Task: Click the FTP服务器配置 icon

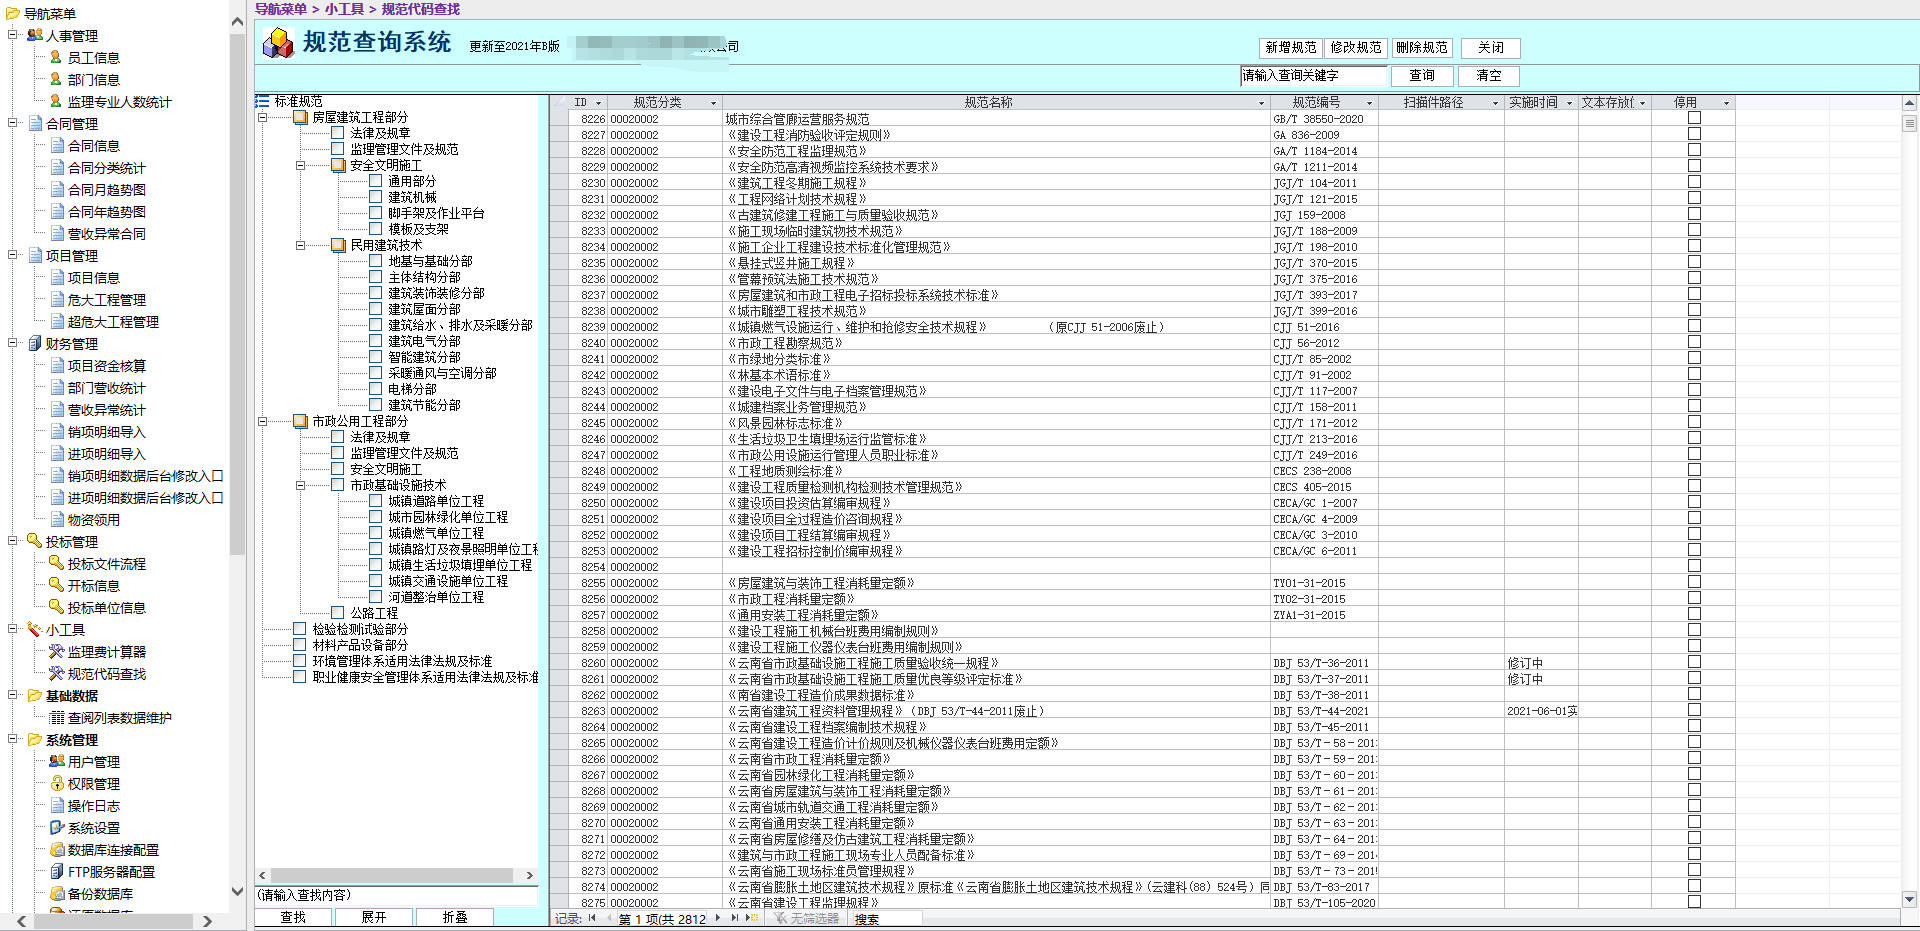Action: point(57,871)
